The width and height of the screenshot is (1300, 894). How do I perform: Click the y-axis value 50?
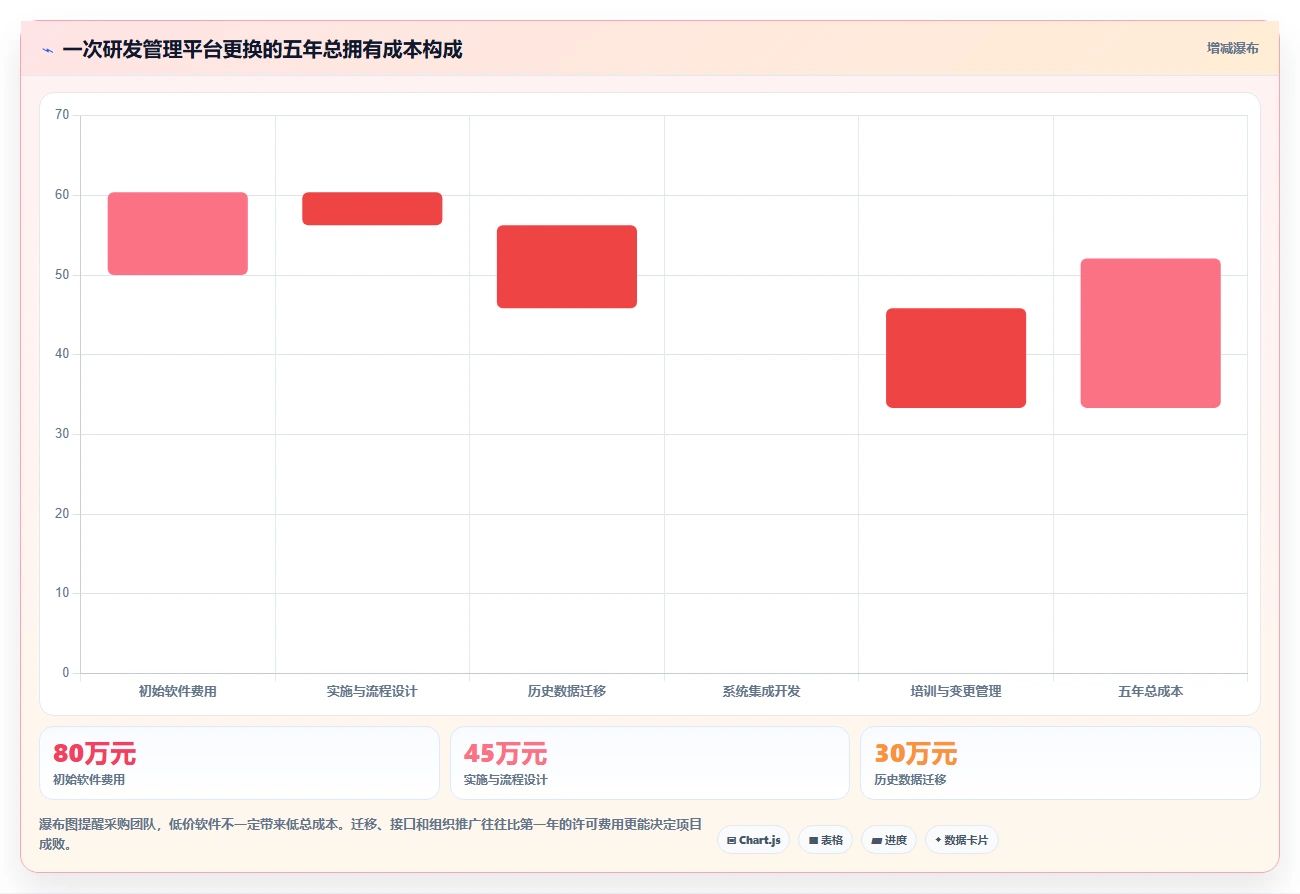[x=62, y=274]
